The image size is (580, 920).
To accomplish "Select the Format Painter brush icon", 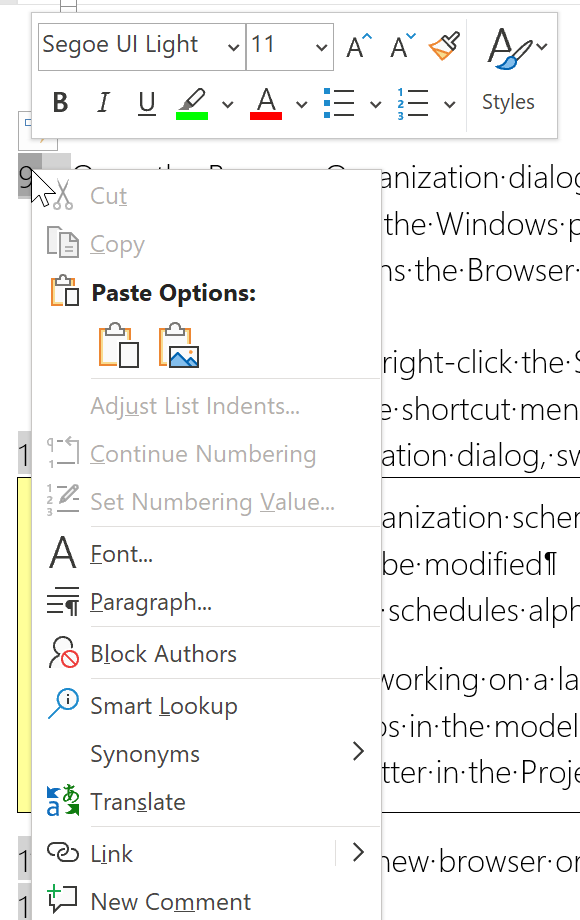I will pyautogui.click(x=445, y=46).
